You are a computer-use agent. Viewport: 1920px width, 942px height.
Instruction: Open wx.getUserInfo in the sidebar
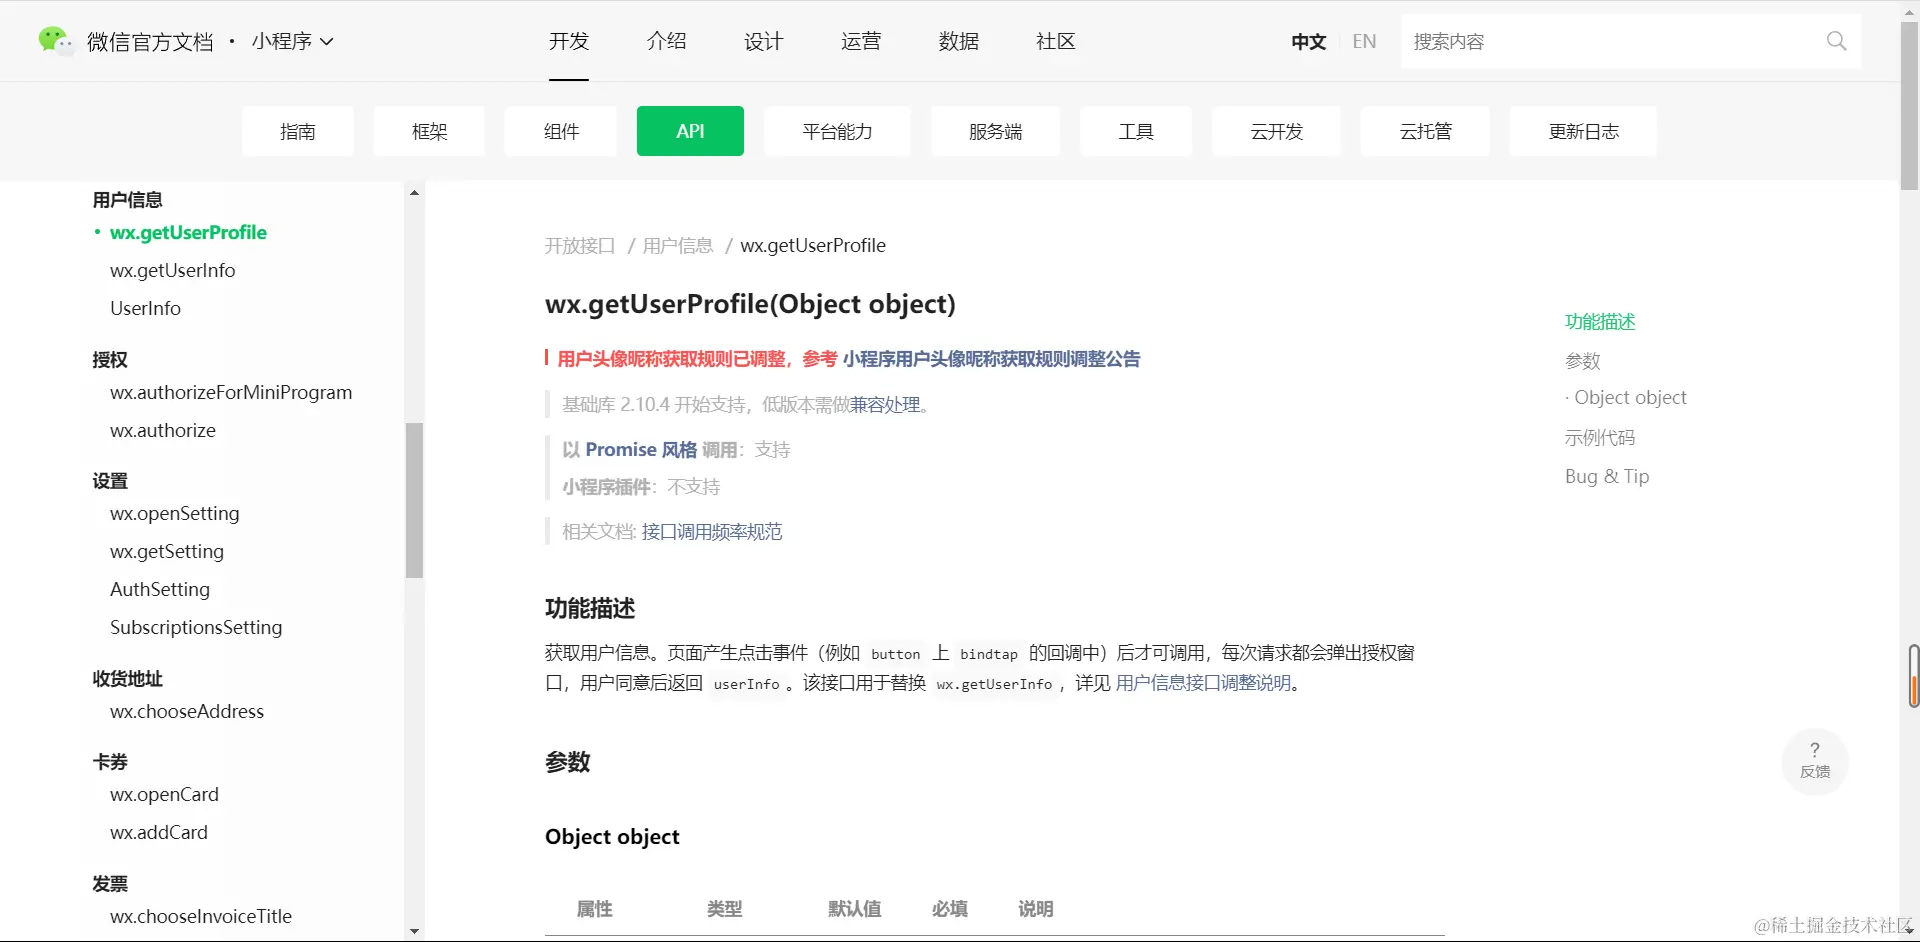(172, 270)
